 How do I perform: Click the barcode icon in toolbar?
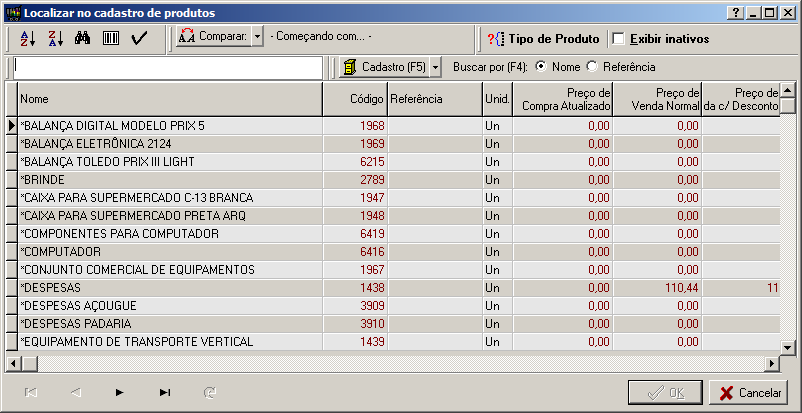(x=110, y=38)
